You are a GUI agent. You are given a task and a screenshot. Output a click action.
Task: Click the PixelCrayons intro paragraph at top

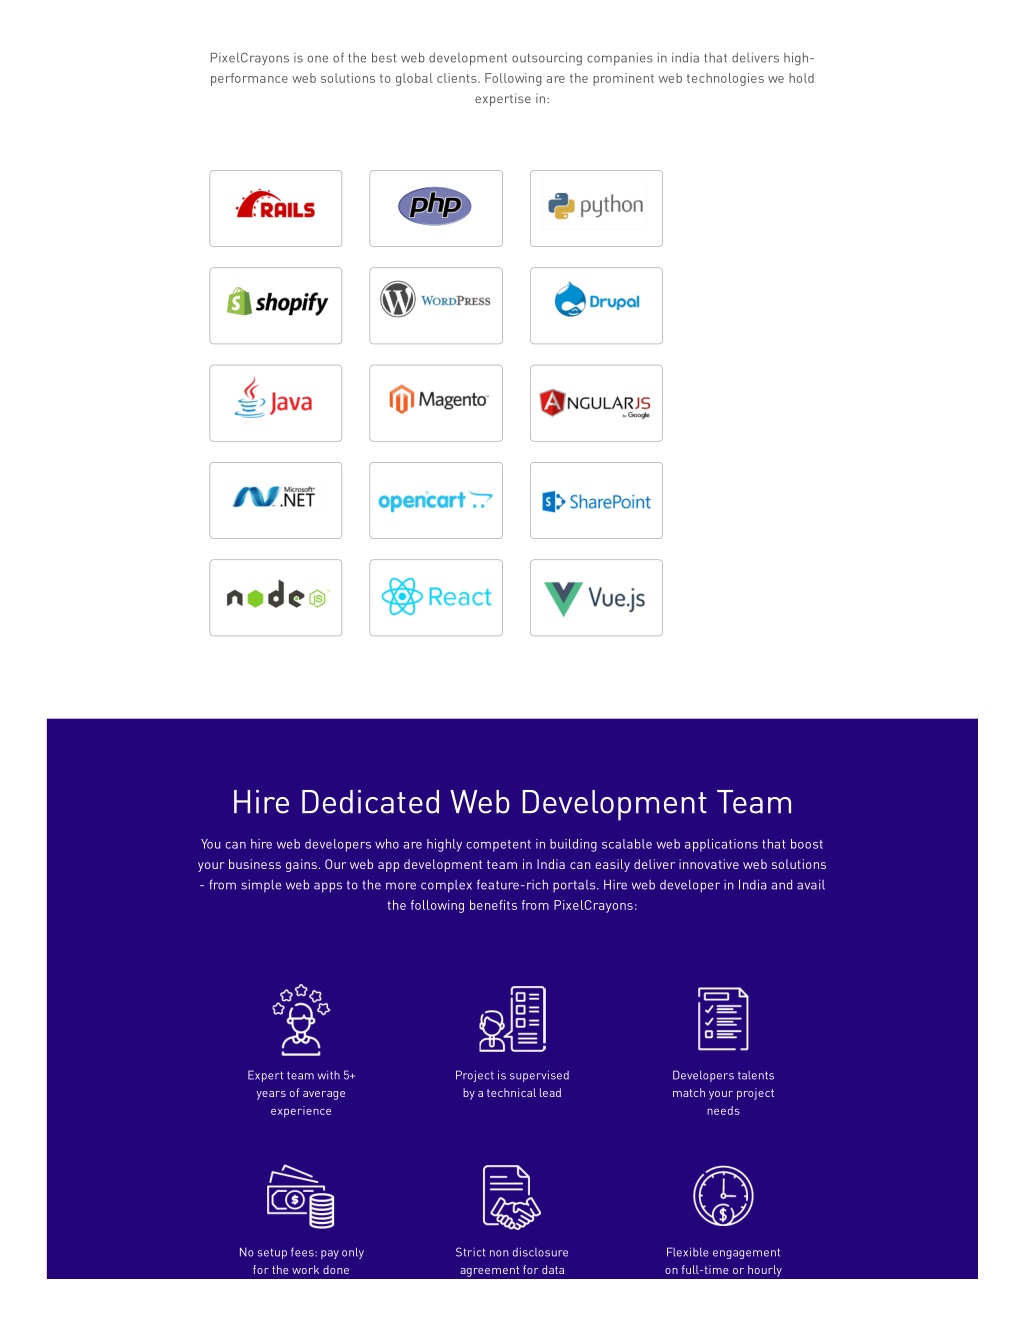coord(512,78)
